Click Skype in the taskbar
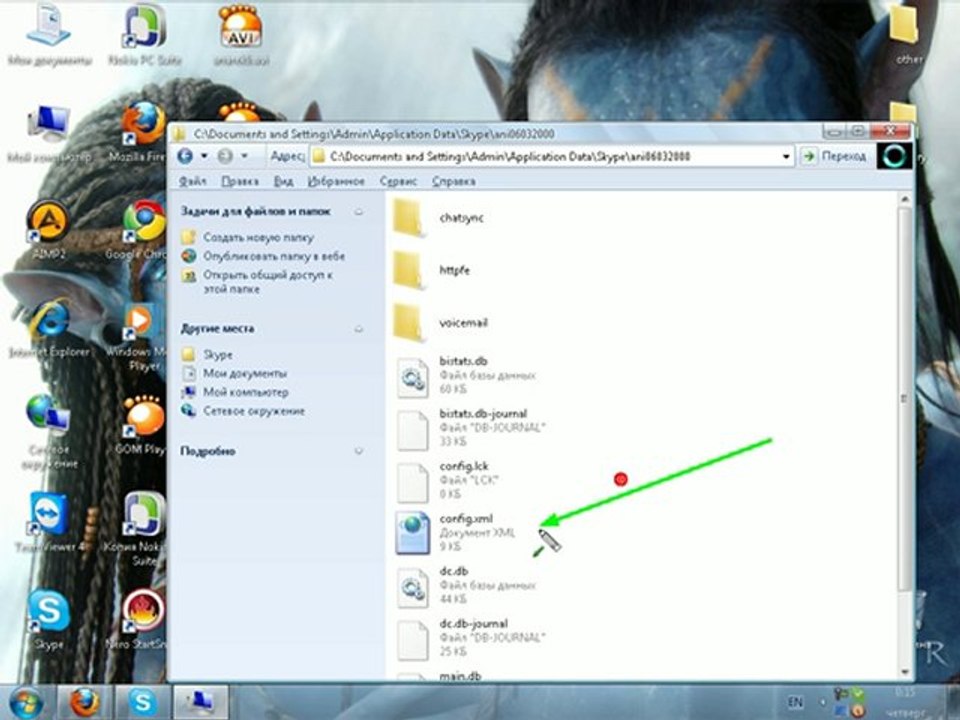This screenshot has height=720, width=960. (142, 702)
